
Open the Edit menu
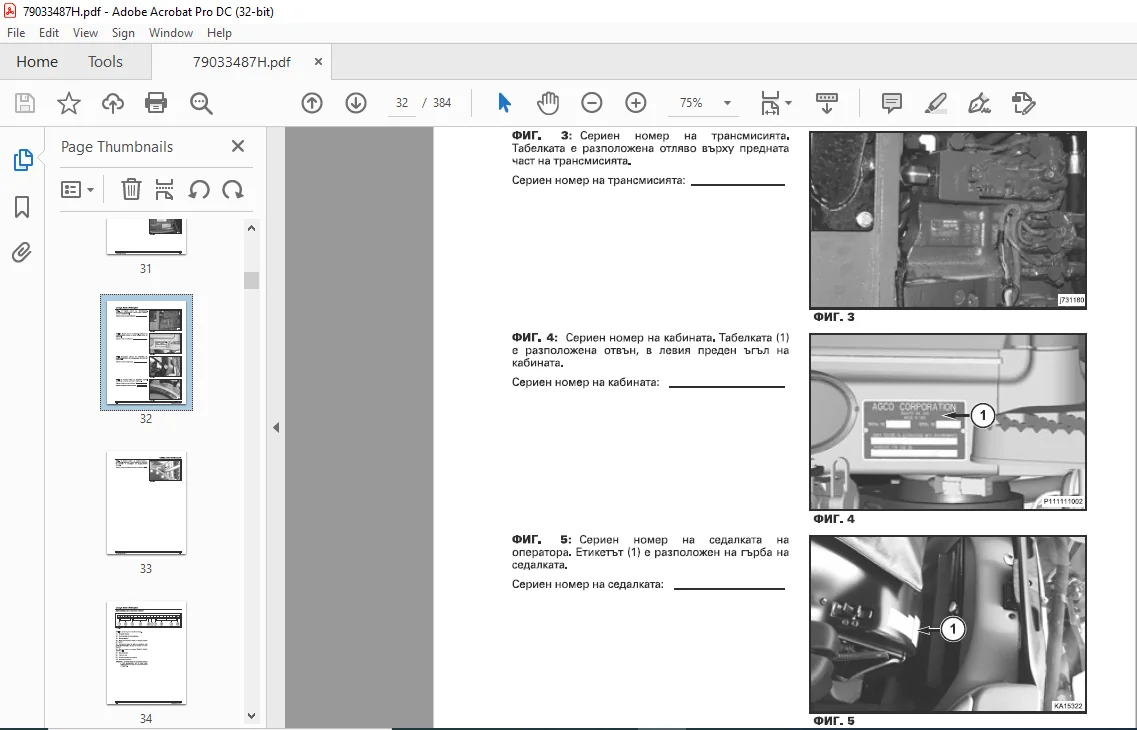coord(49,33)
